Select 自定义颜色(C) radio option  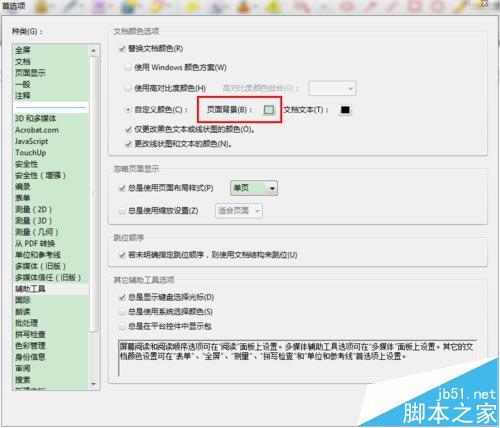[128, 109]
